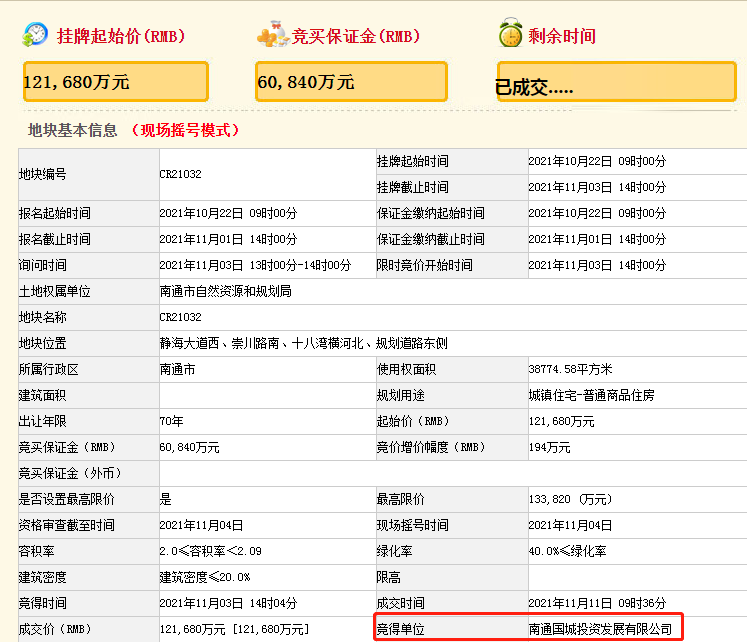Click the 最高限价 value 133,820（万元）
The height and width of the screenshot is (642, 747).
570,499
